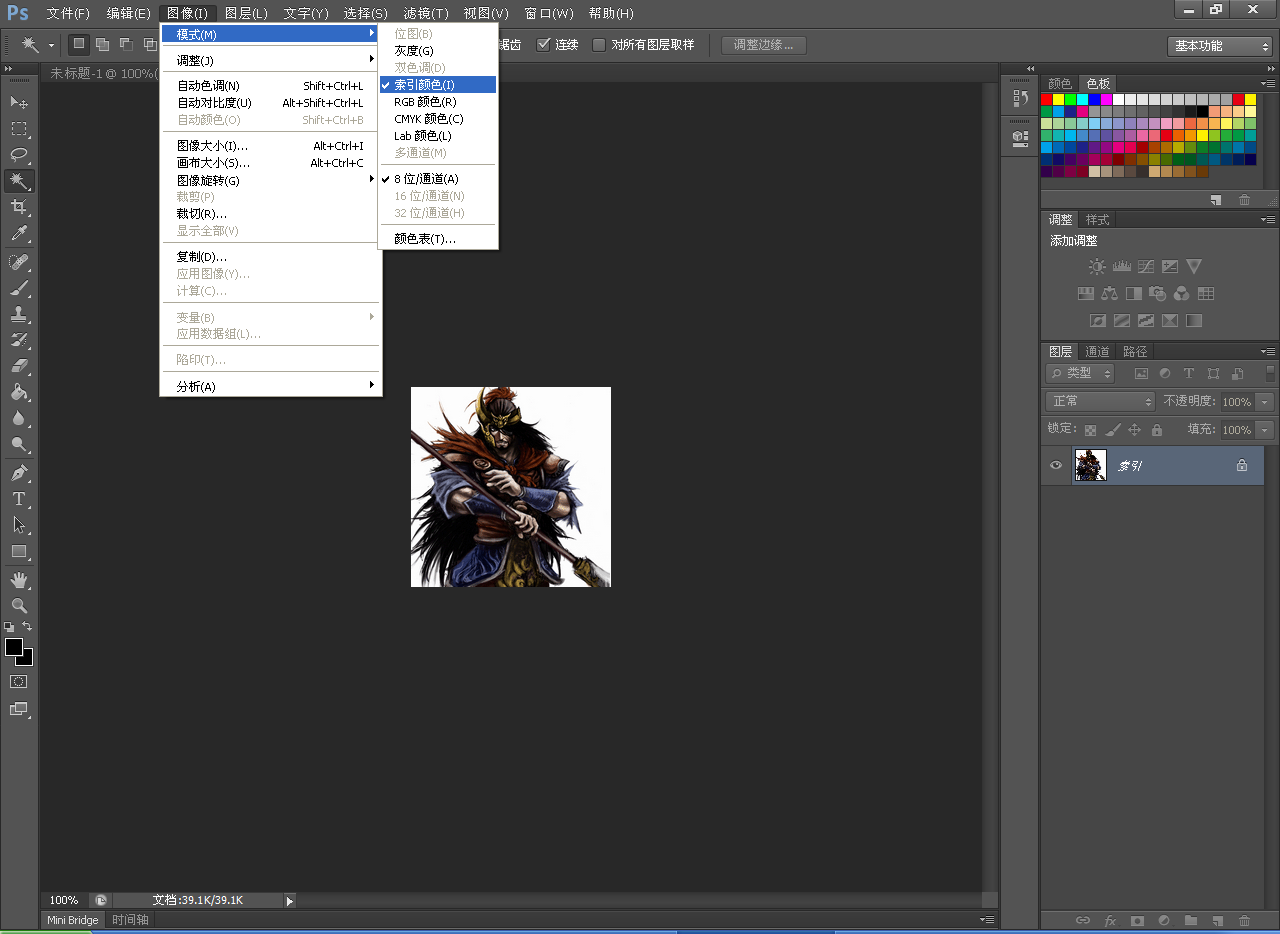Select the Zoom tool

coord(19,606)
